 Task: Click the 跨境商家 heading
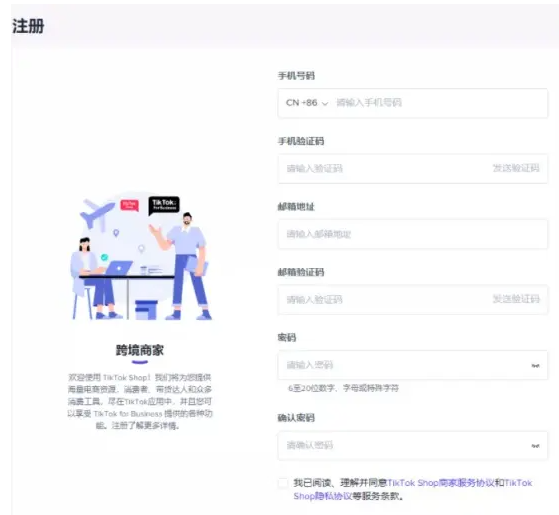coord(140,350)
